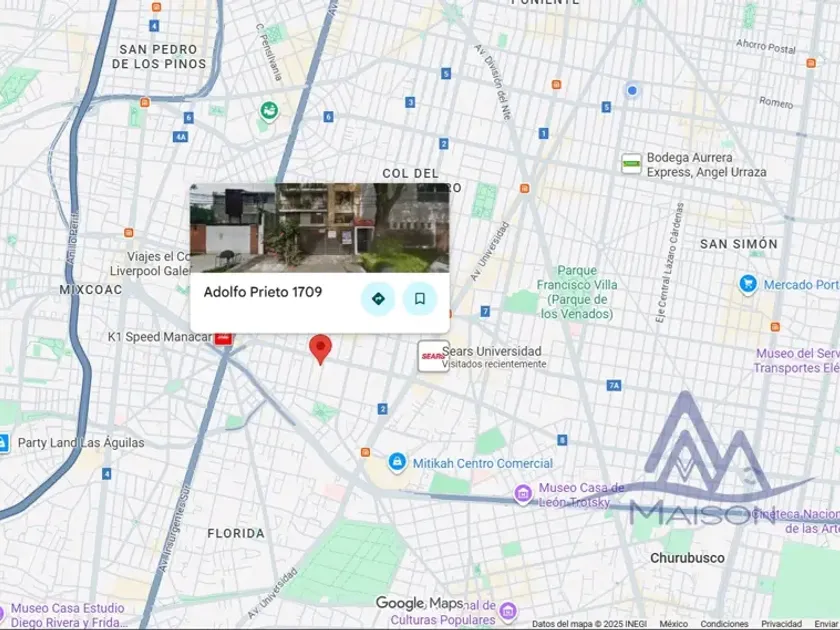This screenshot has height=630, width=840.
Task: Click the blue current location dot
Action: 632,90
